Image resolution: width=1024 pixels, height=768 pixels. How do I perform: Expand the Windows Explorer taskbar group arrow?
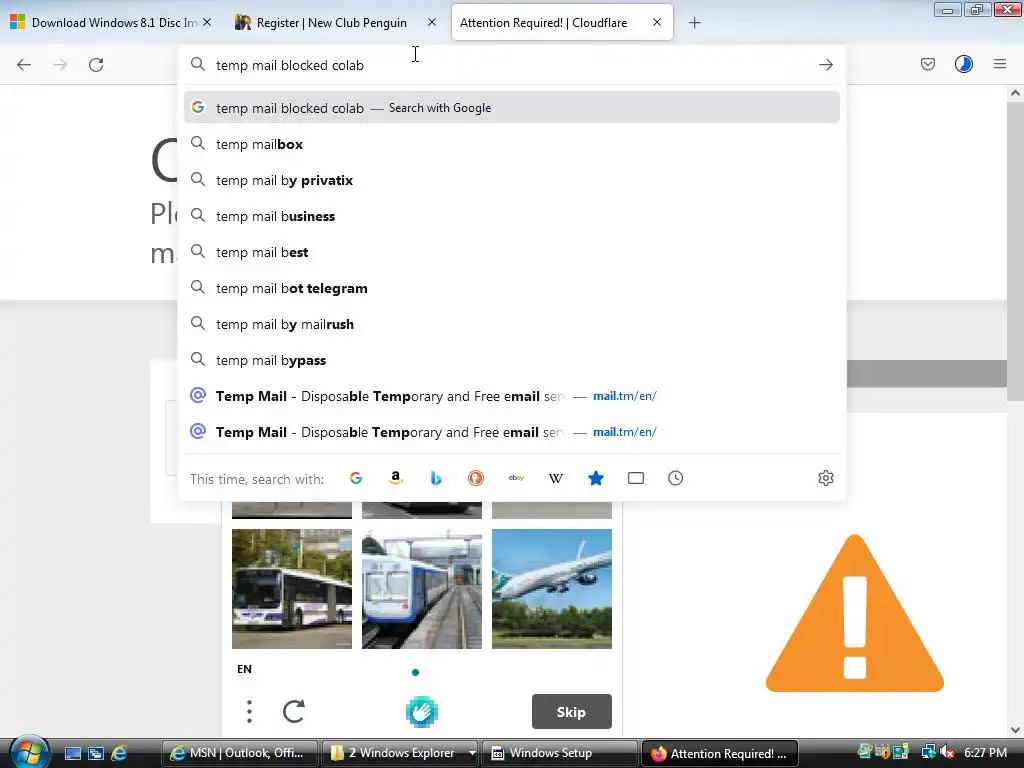[472, 753]
